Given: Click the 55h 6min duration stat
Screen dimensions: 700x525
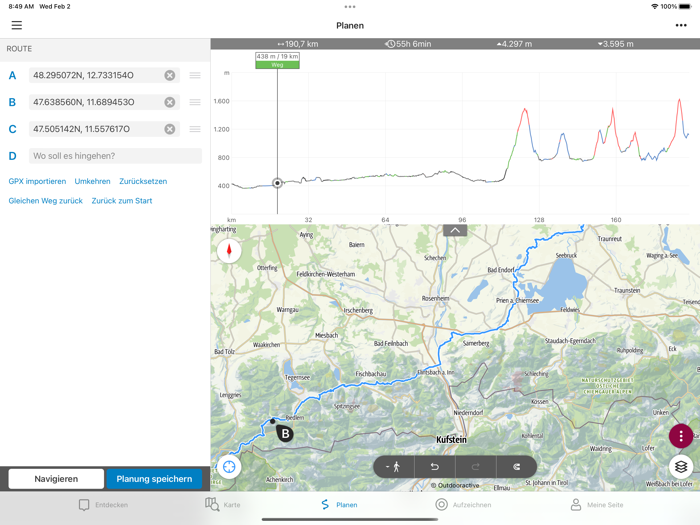Looking at the screenshot, I should (408, 44).
